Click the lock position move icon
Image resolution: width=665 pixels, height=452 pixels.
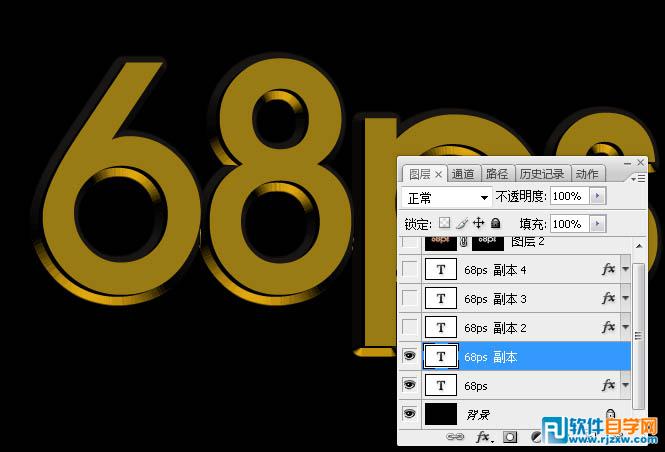(478, 223)
